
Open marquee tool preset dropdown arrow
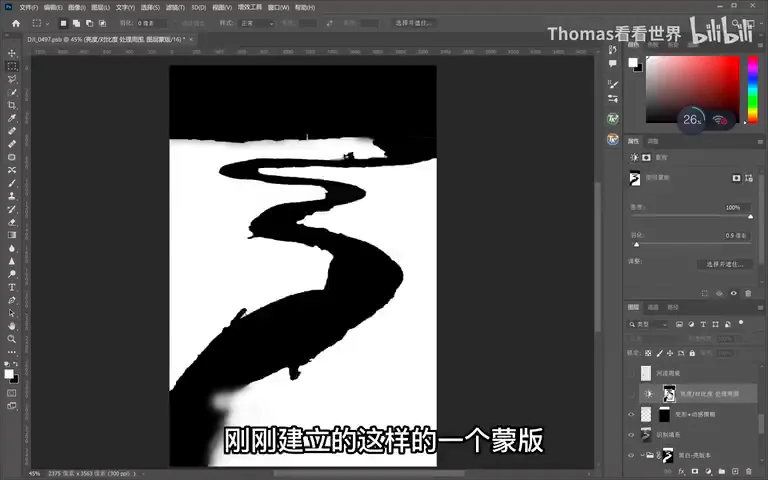point(48,24)
